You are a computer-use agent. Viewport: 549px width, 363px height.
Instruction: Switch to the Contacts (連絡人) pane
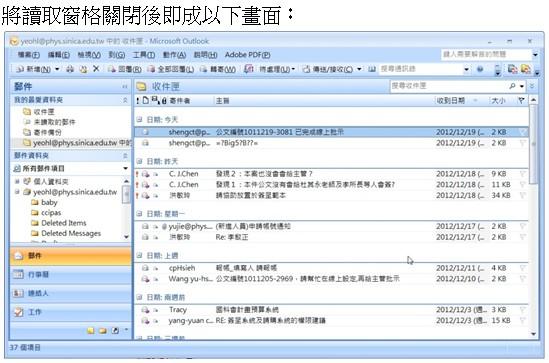tap(71, 293)
